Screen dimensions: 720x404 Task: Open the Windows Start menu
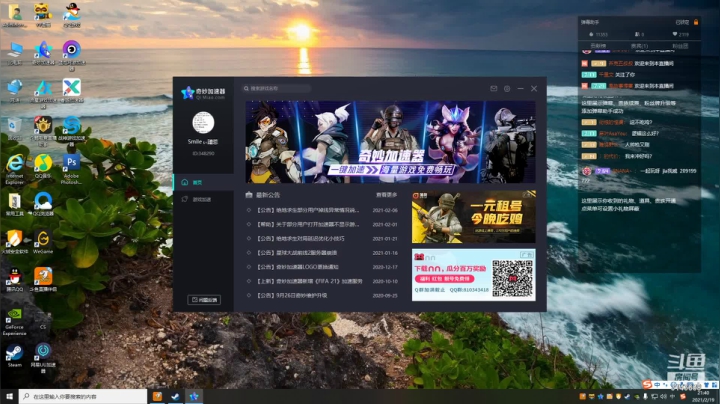click(9, 396)
